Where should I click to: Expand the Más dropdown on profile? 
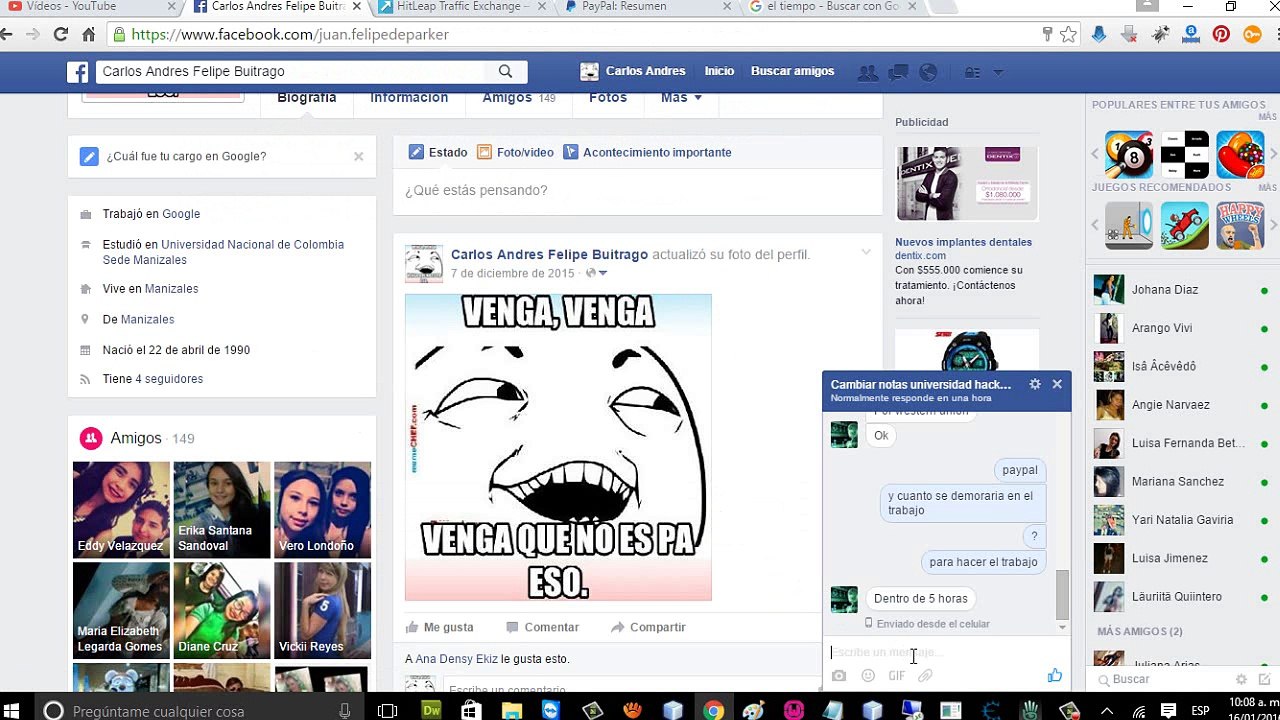pos(681,98)
